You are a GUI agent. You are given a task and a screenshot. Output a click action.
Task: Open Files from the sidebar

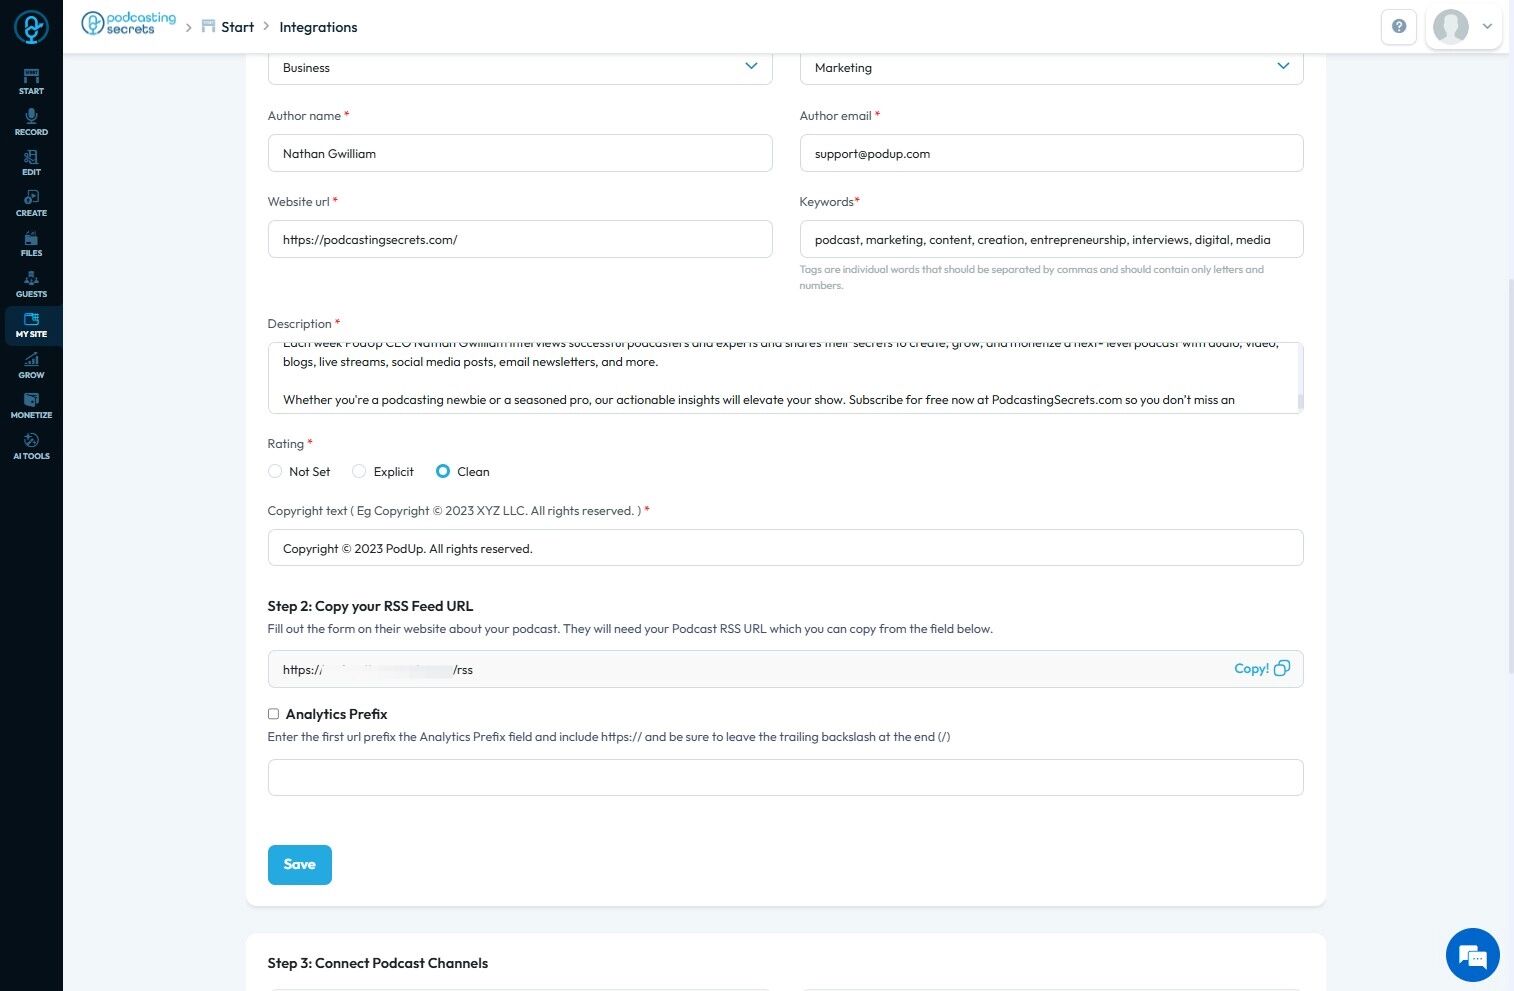[31, 244]
